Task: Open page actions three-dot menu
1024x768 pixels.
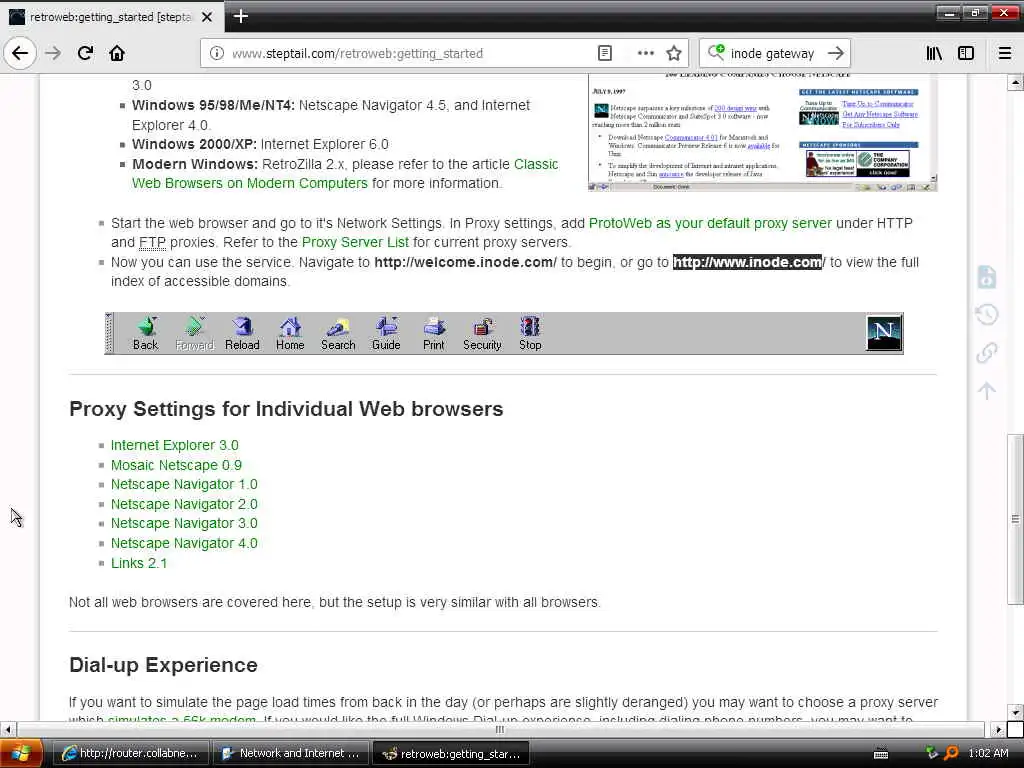Action: (645, 53)
